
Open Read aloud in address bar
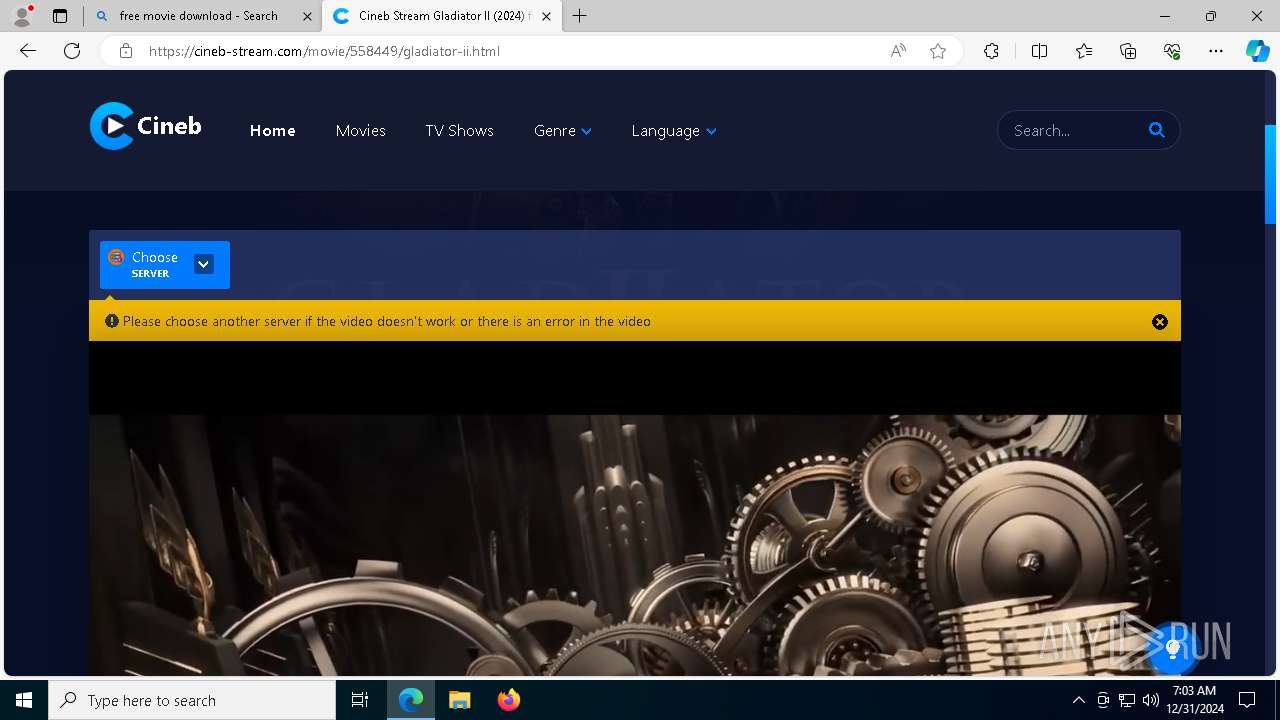898,51
